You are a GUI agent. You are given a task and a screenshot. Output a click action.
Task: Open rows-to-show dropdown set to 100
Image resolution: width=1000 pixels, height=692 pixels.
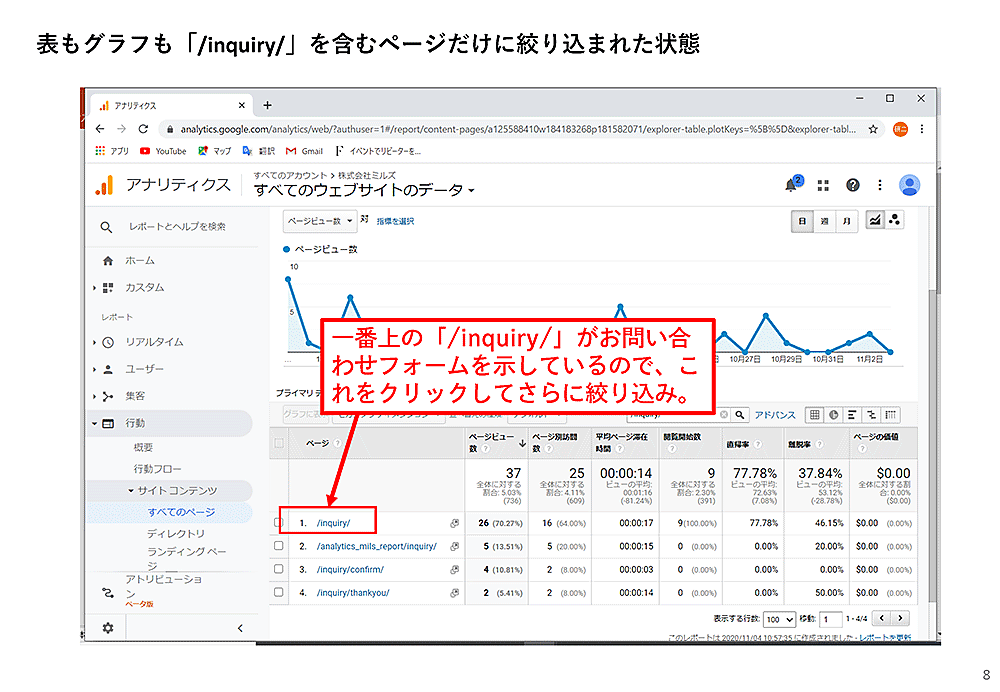click(x=778, y=620)
